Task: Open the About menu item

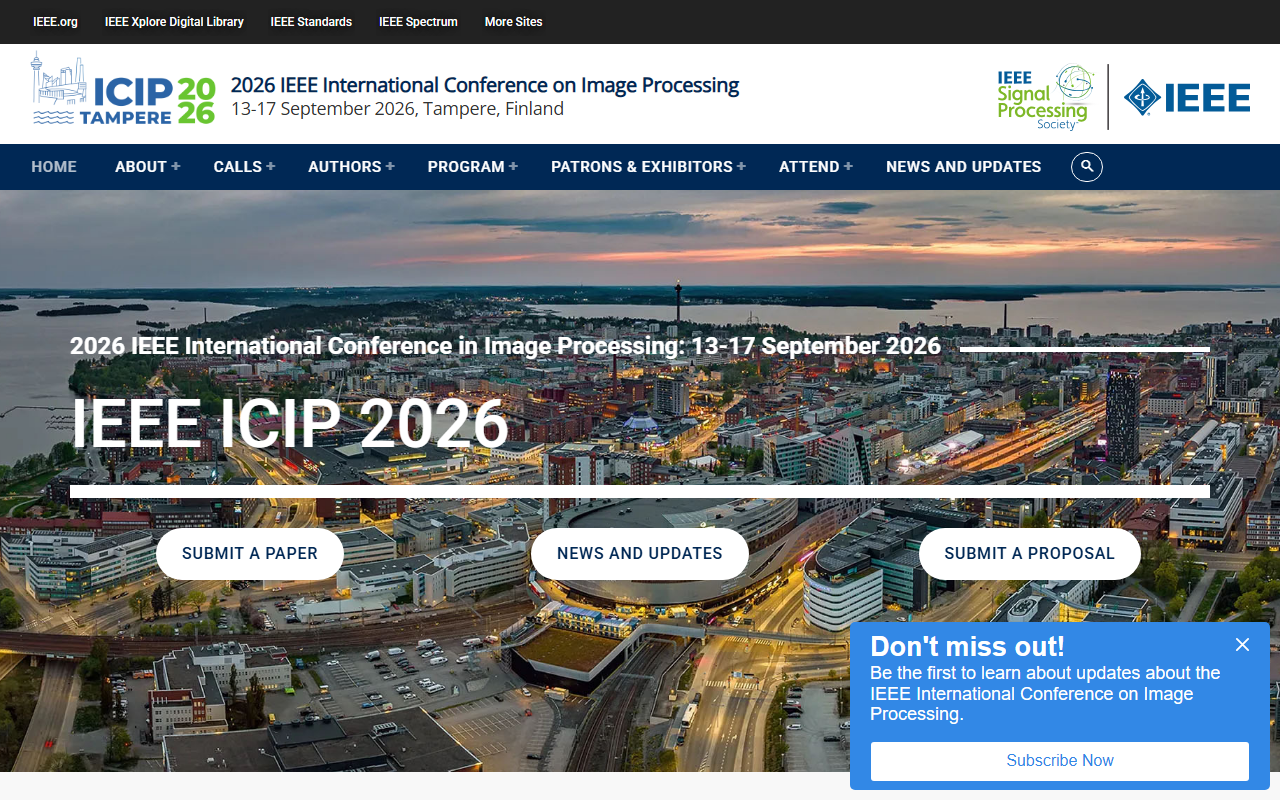Action: coord(141,167)
